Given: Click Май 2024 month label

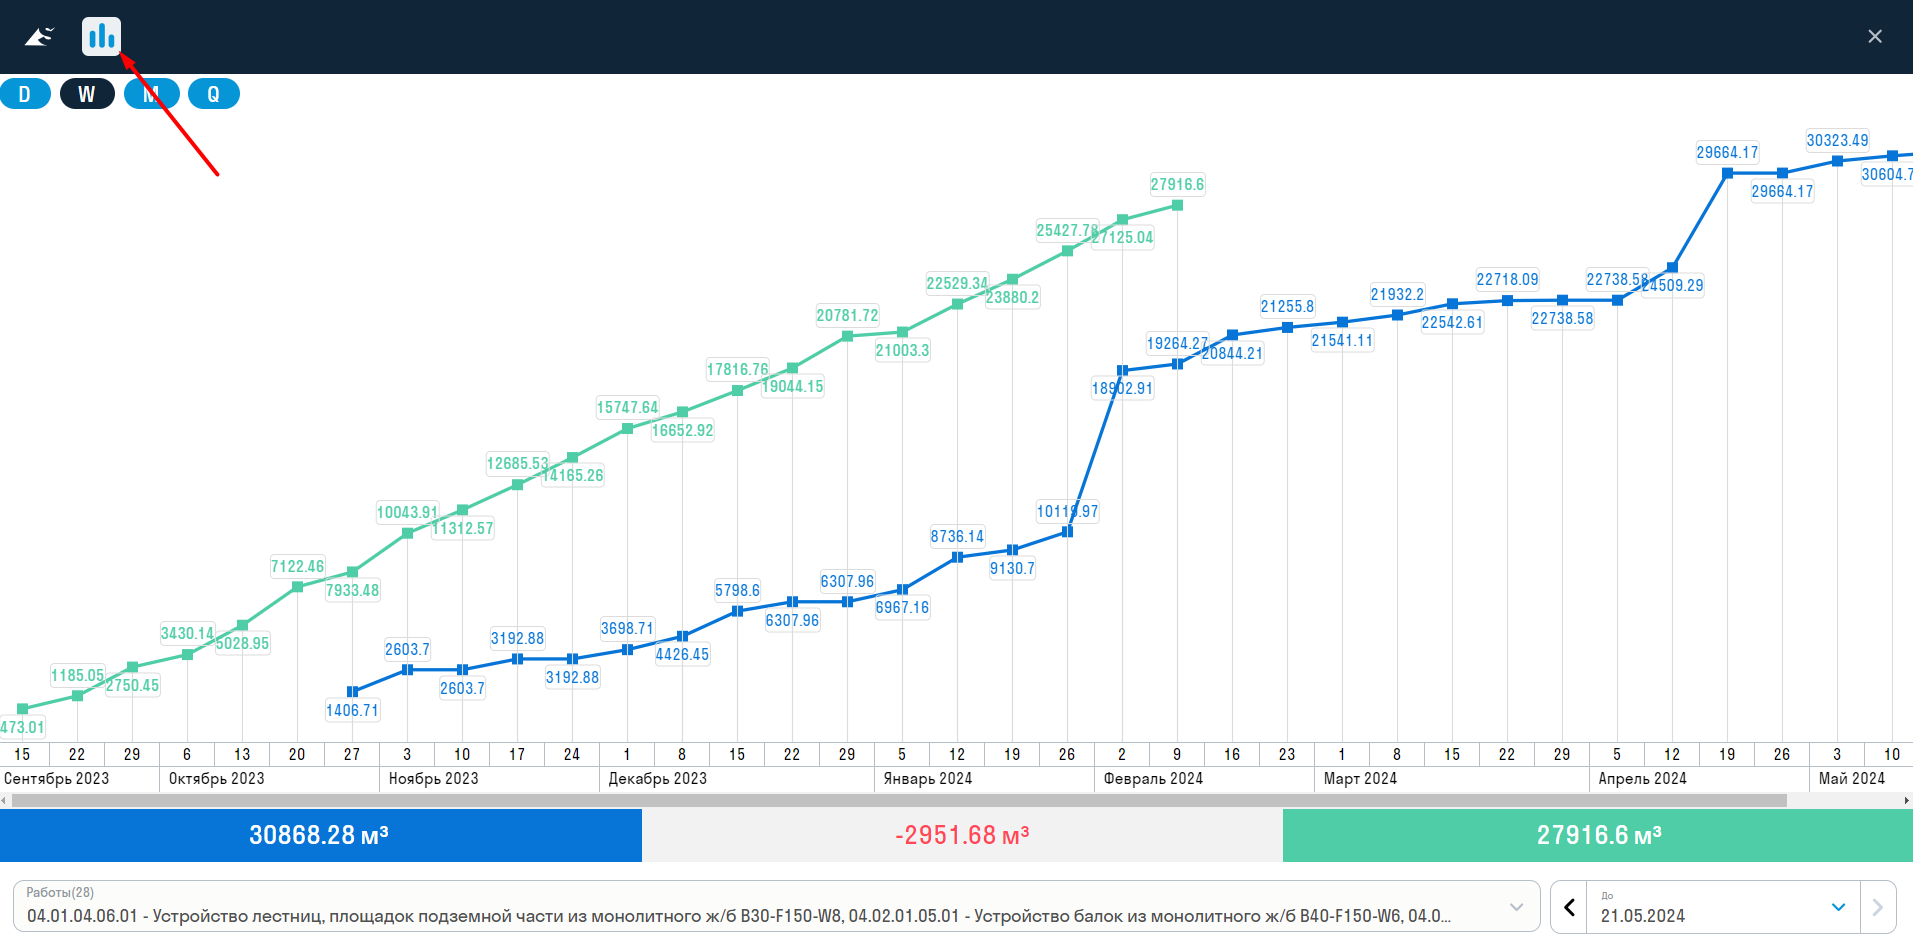Looking at the screenshot, I should click(1852, 778).
